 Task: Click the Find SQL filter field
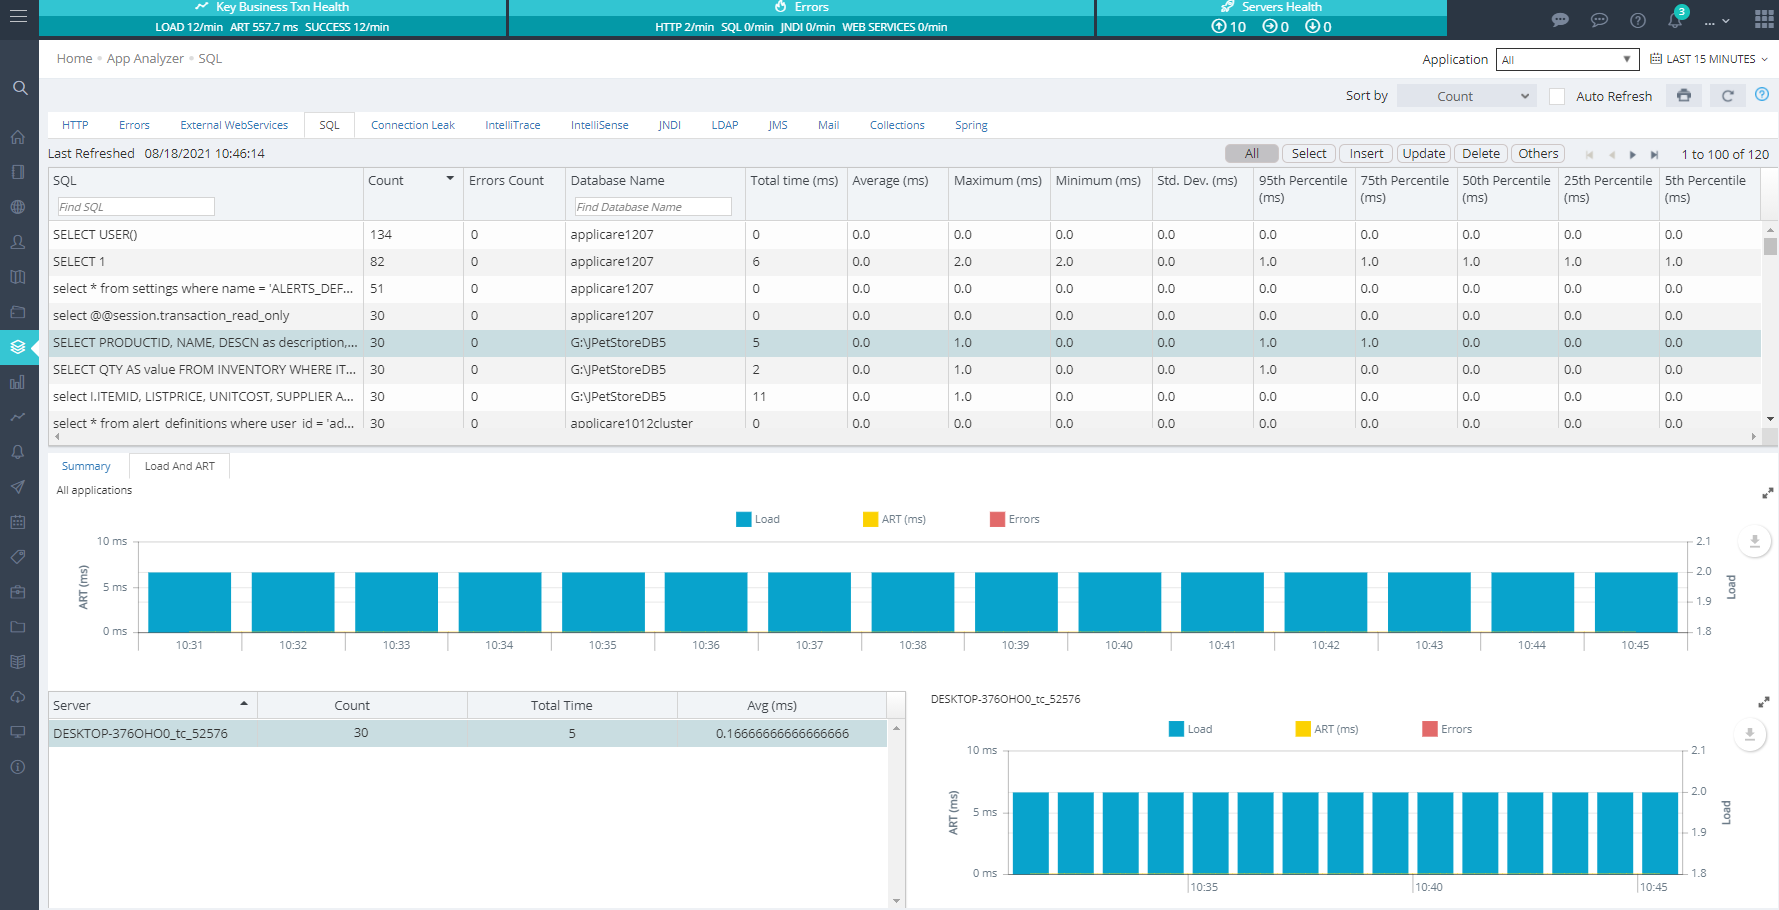pos(135,207)
